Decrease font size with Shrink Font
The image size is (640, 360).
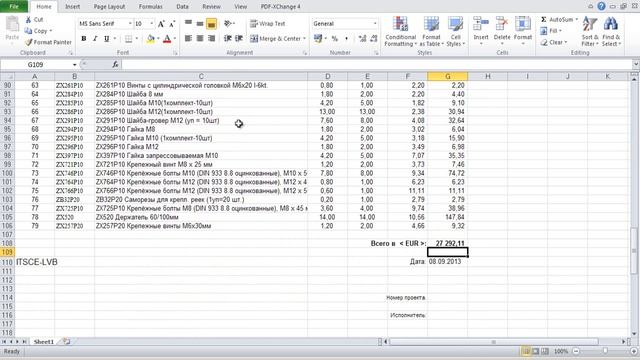point(172,24)
